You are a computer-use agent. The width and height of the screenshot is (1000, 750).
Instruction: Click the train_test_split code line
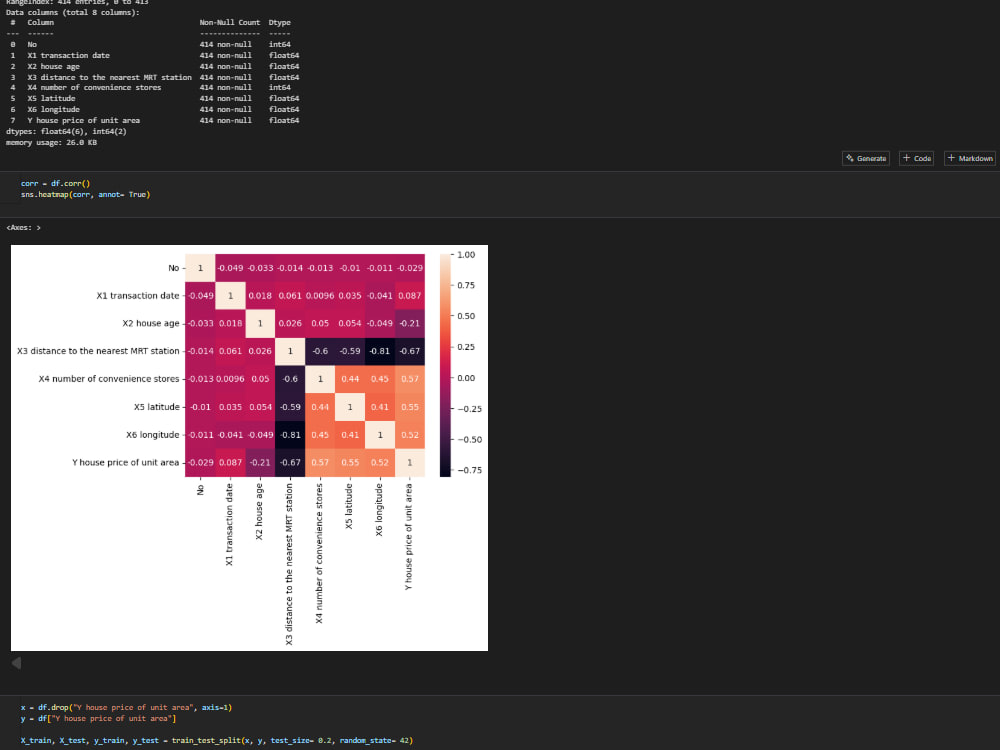coord(217,740)
